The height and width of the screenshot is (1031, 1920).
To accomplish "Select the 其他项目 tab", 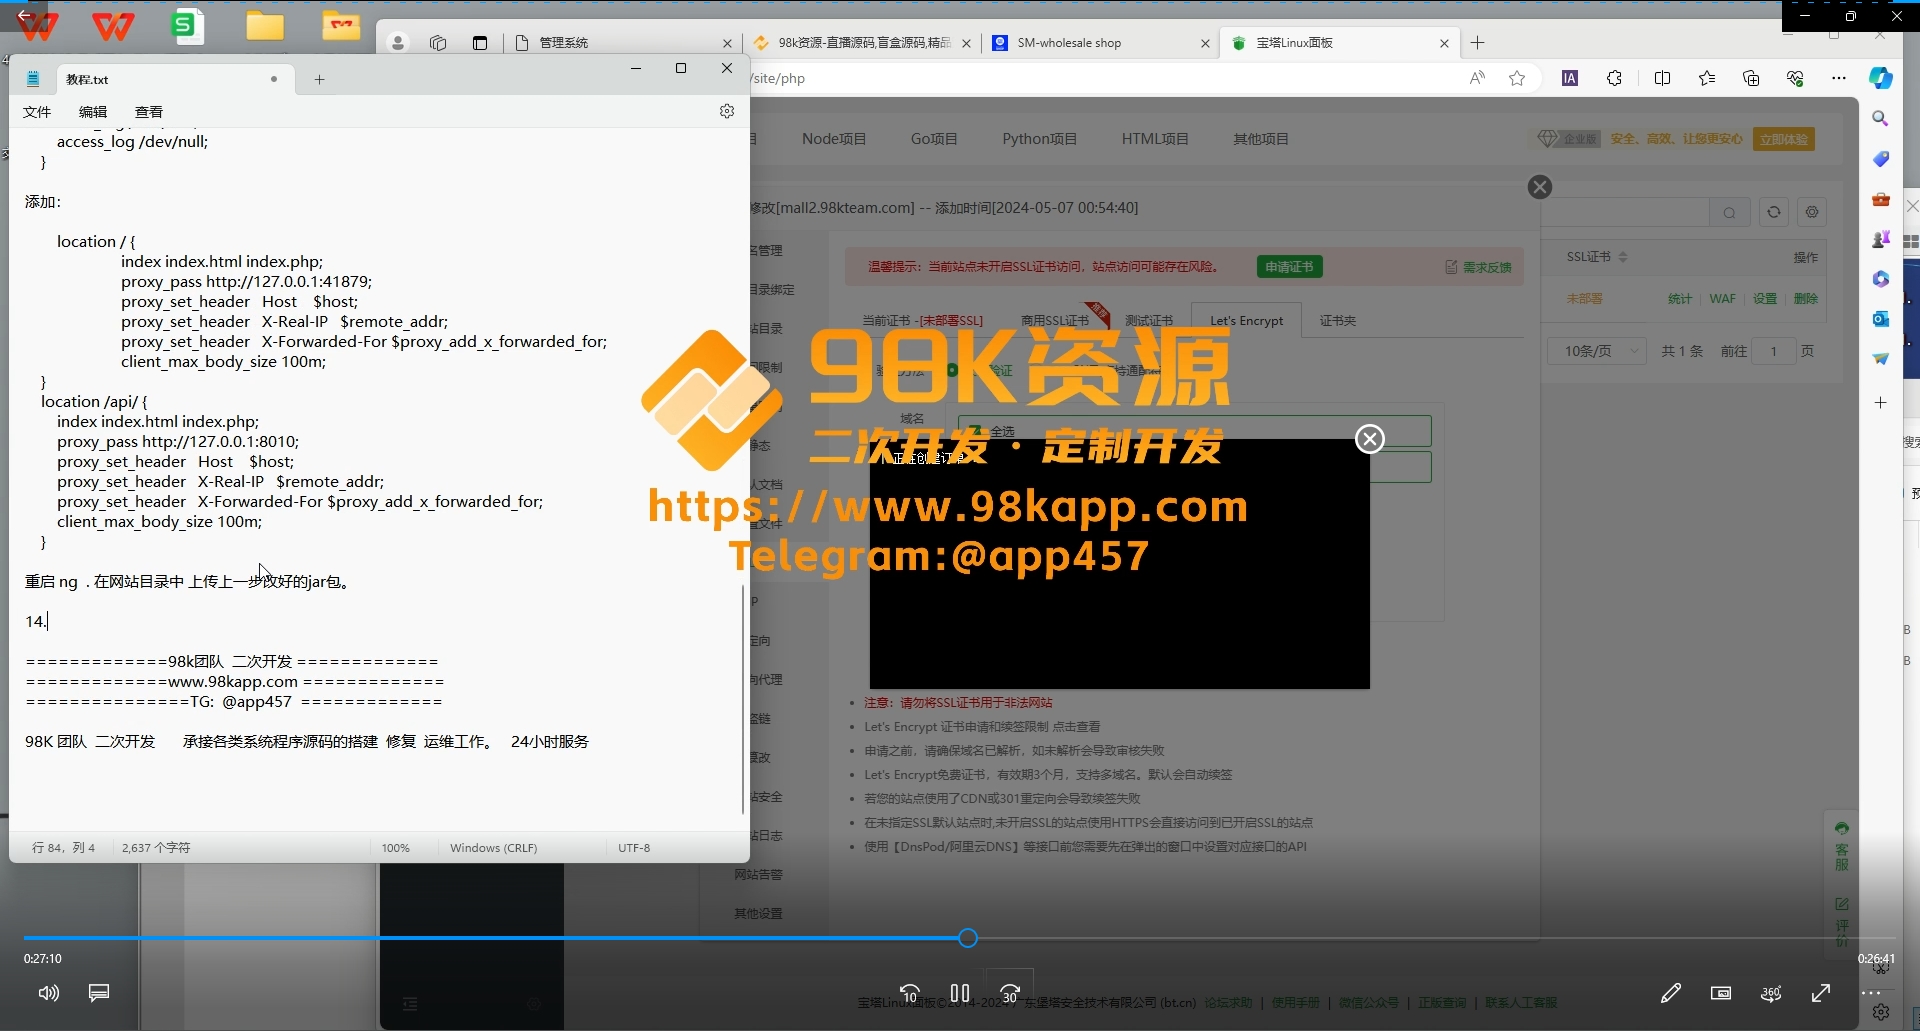I will 1261,139.
